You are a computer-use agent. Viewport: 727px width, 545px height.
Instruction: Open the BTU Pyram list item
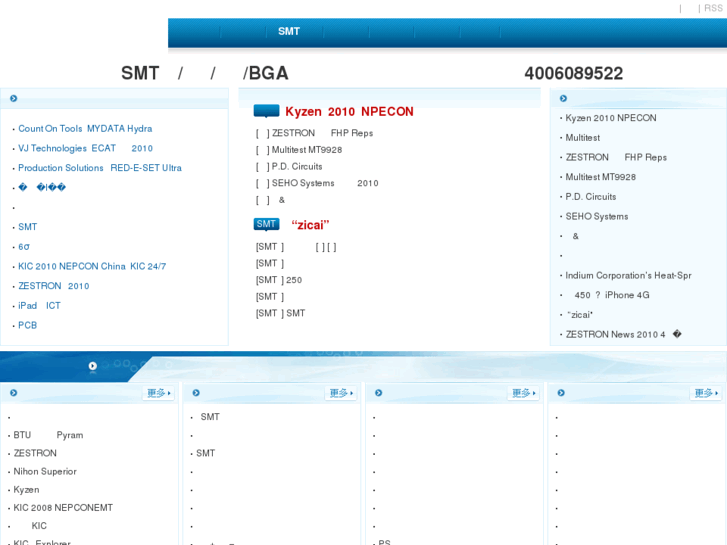pyautogui.click(x=48, y=435)
